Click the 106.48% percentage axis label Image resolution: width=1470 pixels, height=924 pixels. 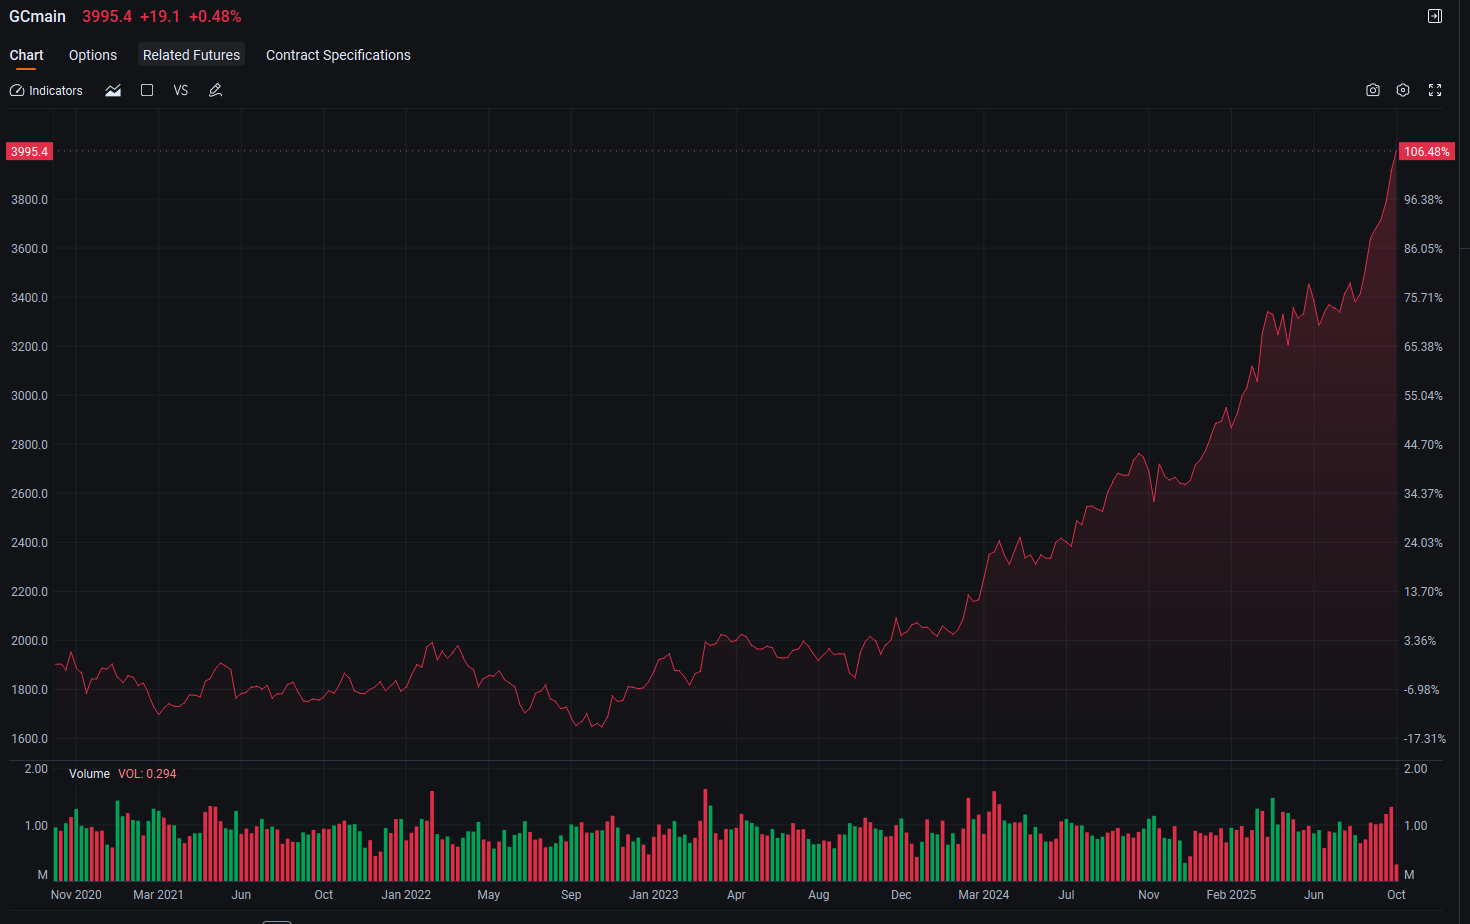pos(1426,152)
